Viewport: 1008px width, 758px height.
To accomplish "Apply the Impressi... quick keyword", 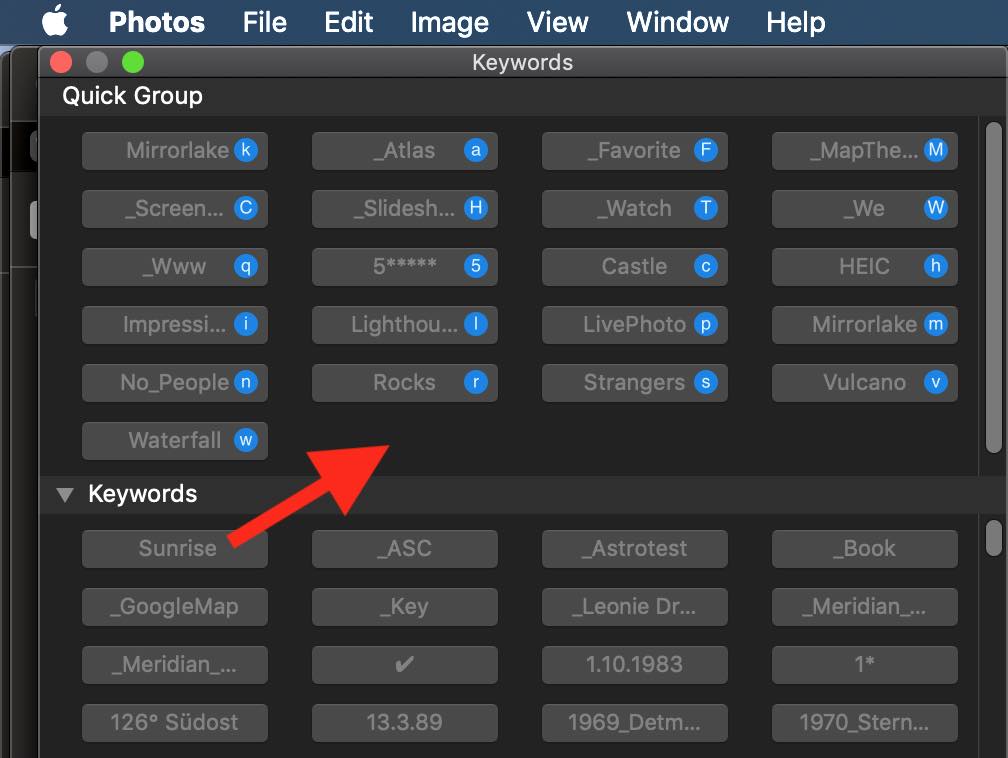I will coord(175,325).
